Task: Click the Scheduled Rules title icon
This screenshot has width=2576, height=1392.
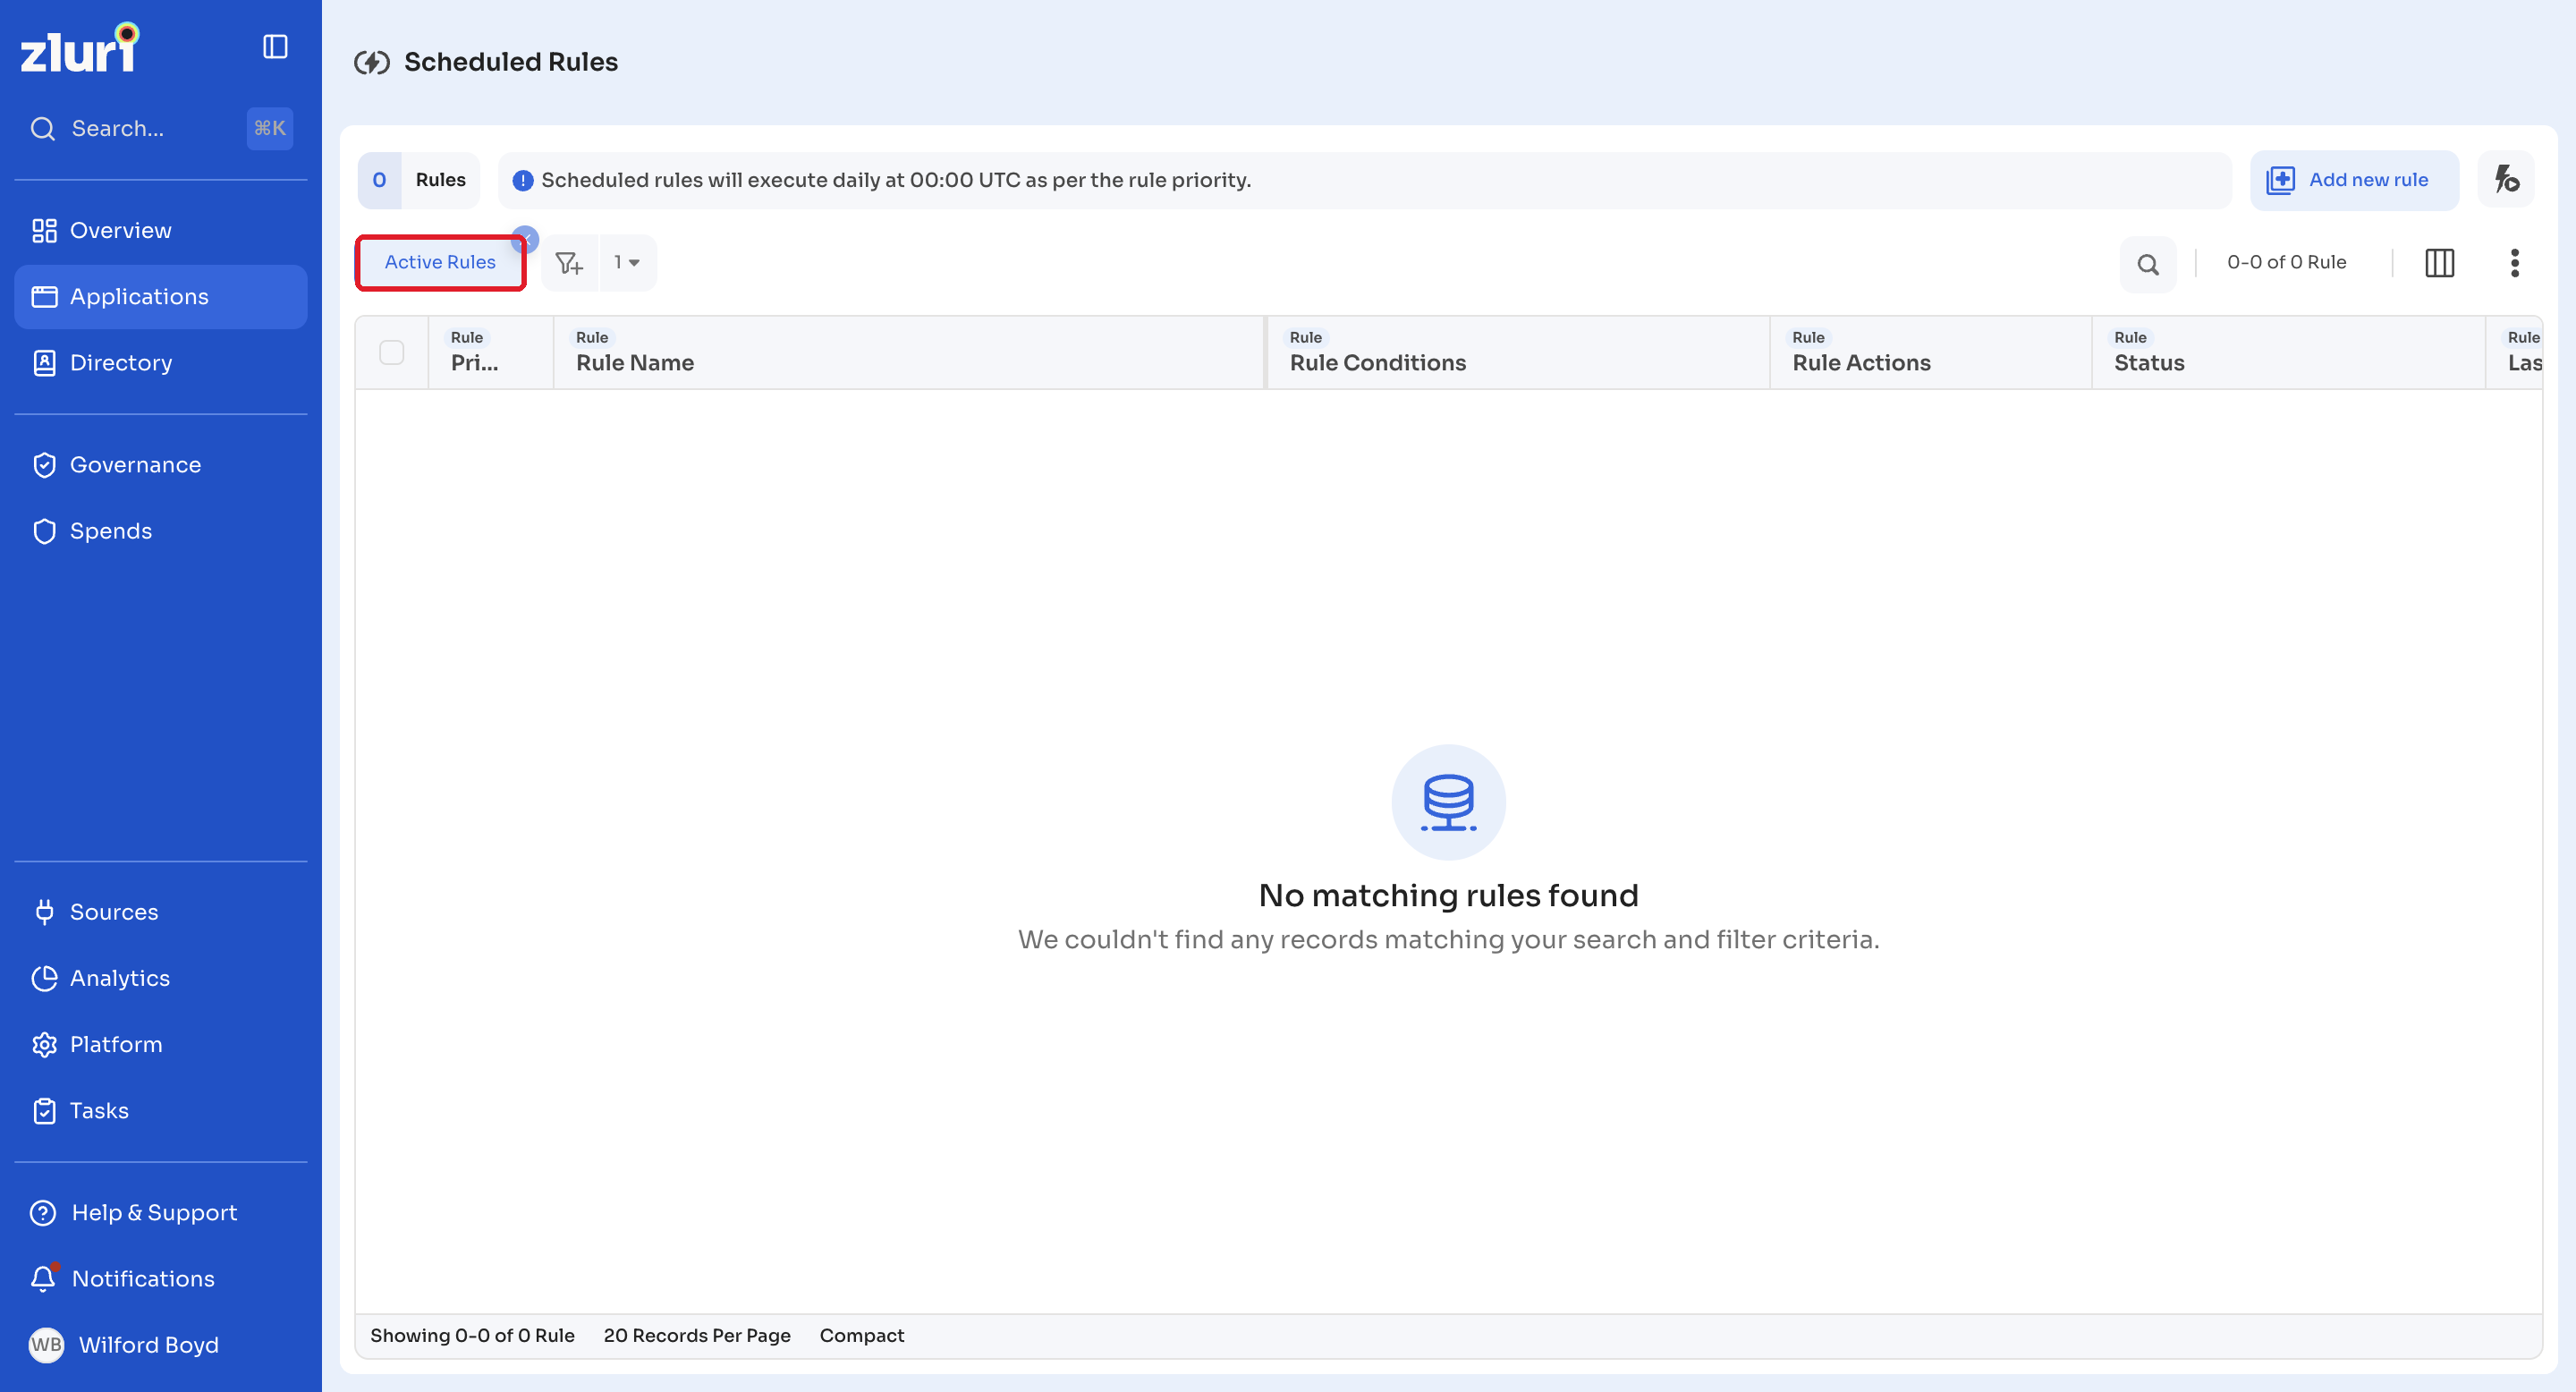Action: tap(371, 62)
